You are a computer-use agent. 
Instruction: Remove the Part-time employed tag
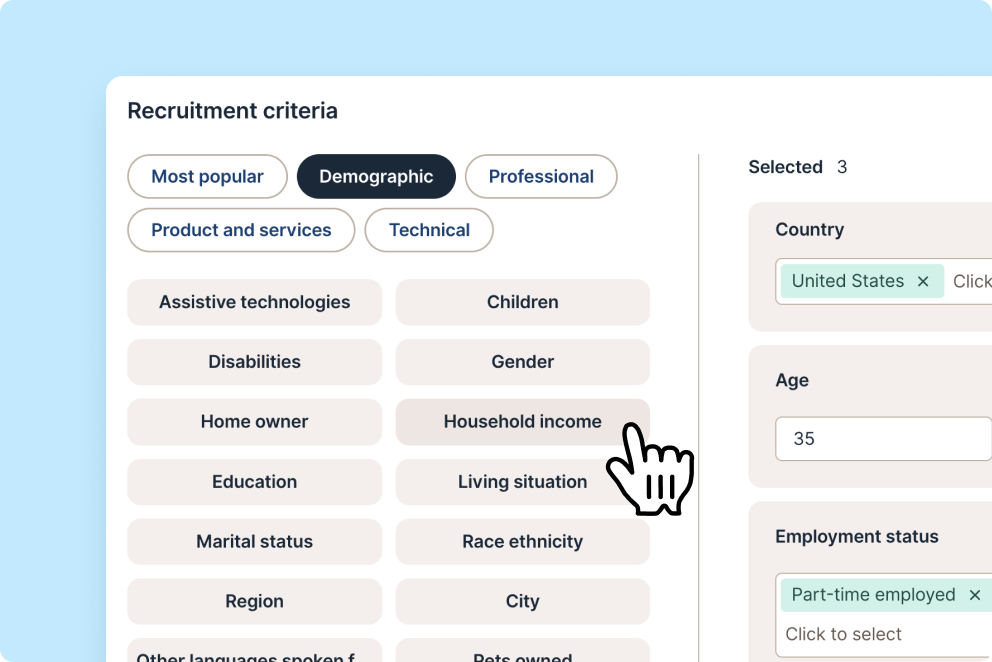coord(974,595)
